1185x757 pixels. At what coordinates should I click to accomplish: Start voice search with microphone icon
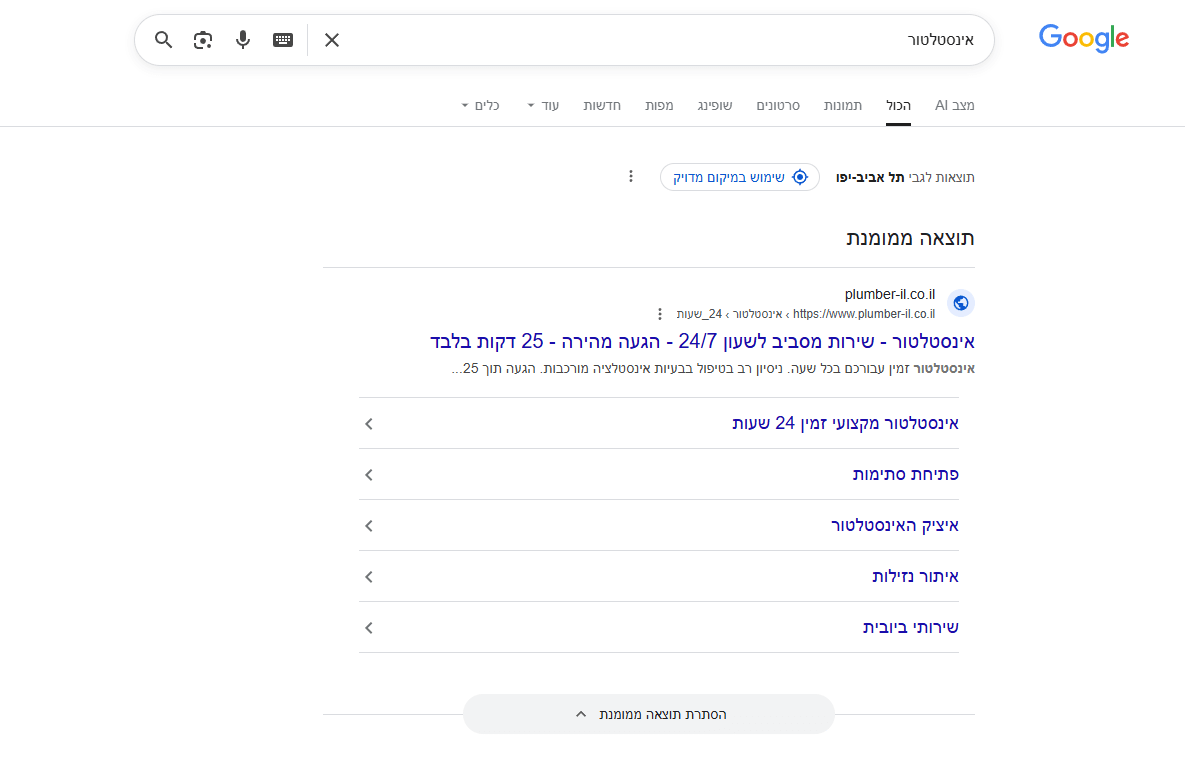coord(242,40)
